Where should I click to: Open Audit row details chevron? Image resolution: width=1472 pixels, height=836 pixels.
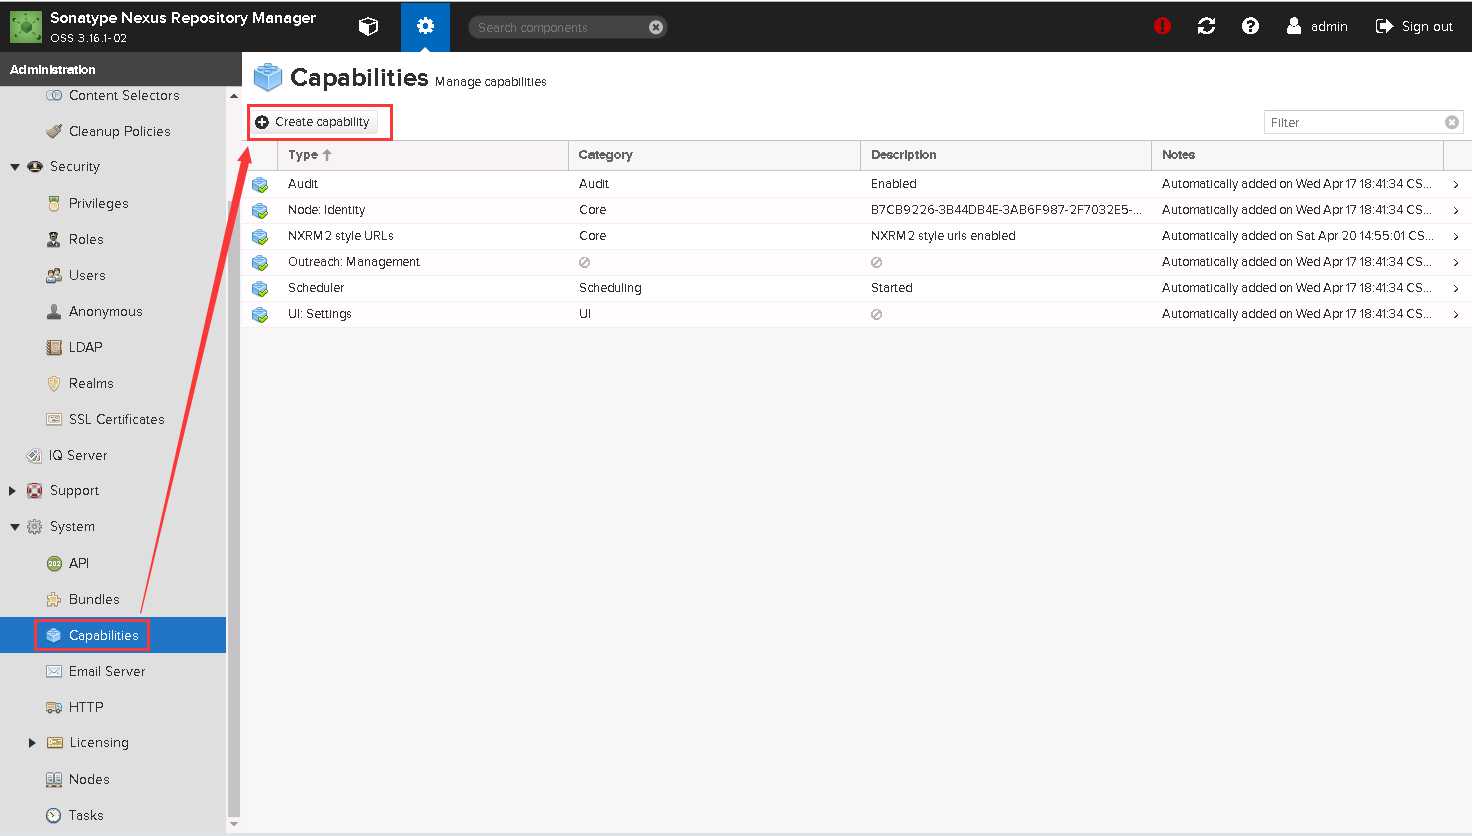click(1455, 184)
